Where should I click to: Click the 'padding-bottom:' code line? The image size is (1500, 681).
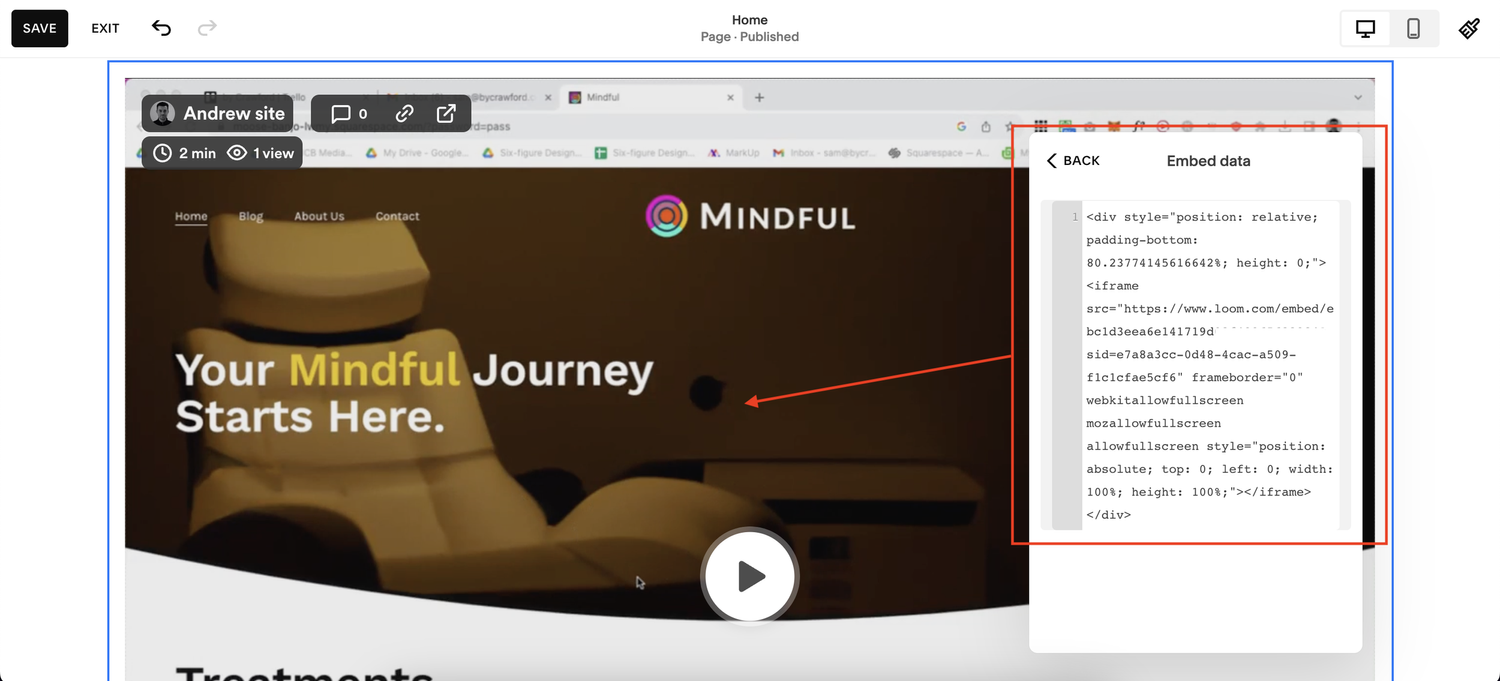point(1142,240)
